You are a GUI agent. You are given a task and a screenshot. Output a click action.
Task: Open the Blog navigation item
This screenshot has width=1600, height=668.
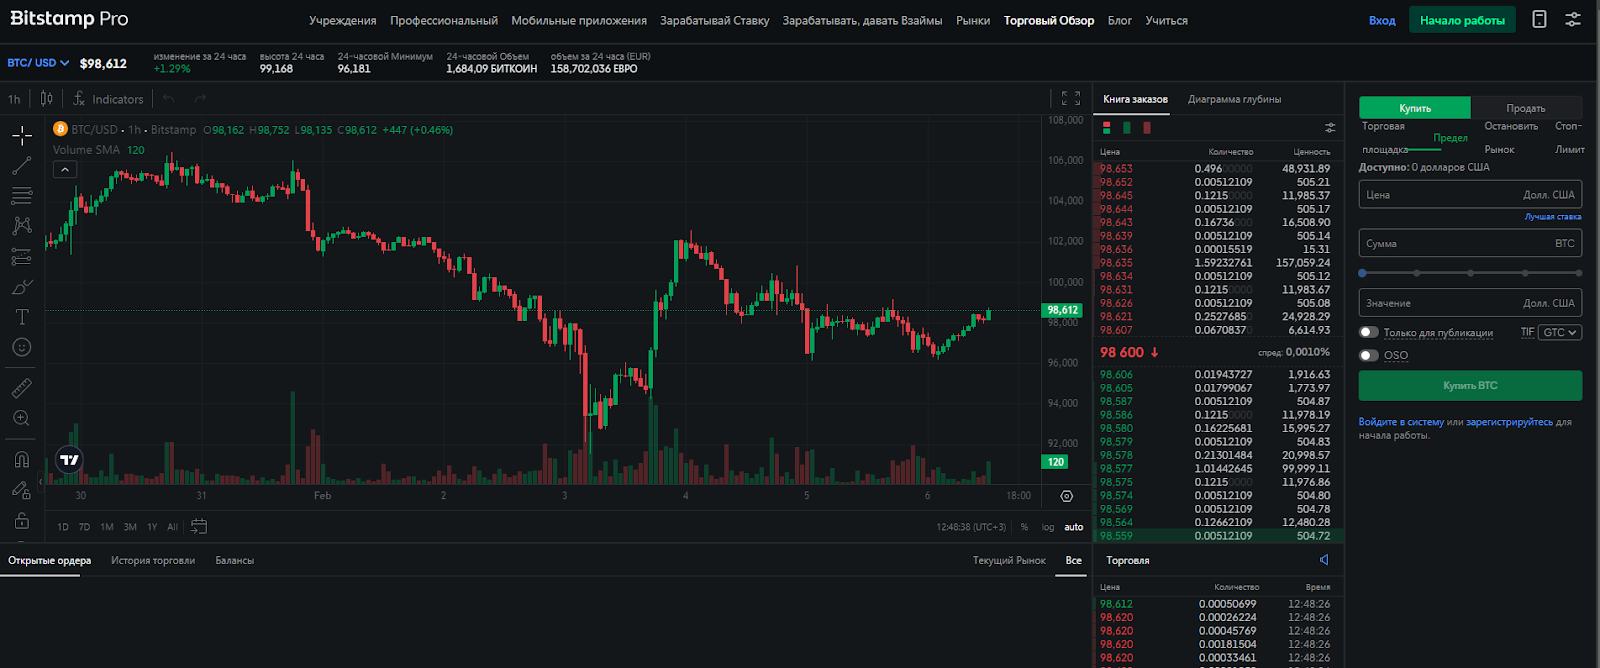click(1119, 20)
